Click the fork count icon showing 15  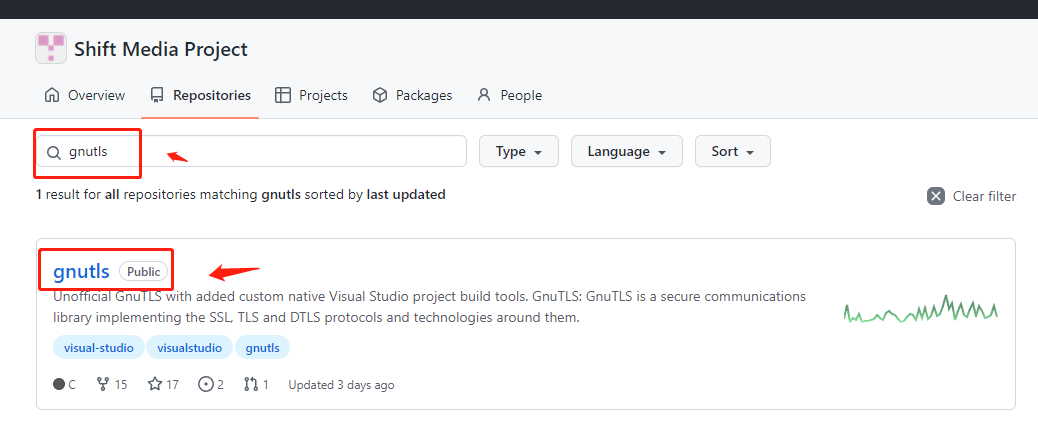pyautogui.click(x=102, y=384)
